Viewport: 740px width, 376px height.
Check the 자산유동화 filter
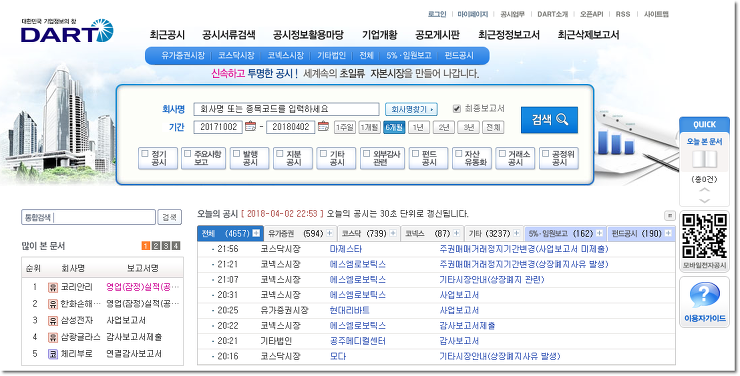coord(459,154)
